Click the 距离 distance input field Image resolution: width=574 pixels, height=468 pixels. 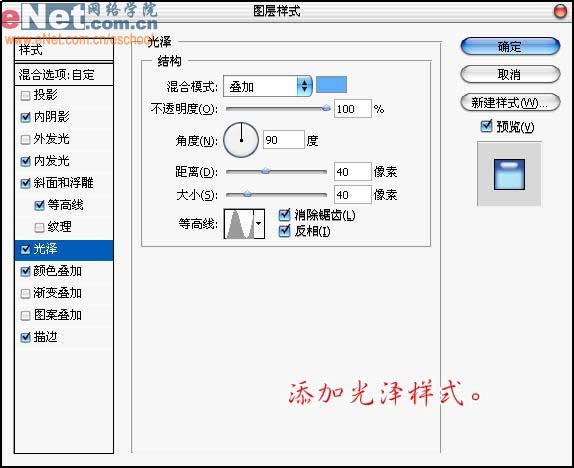click(353, 172)
